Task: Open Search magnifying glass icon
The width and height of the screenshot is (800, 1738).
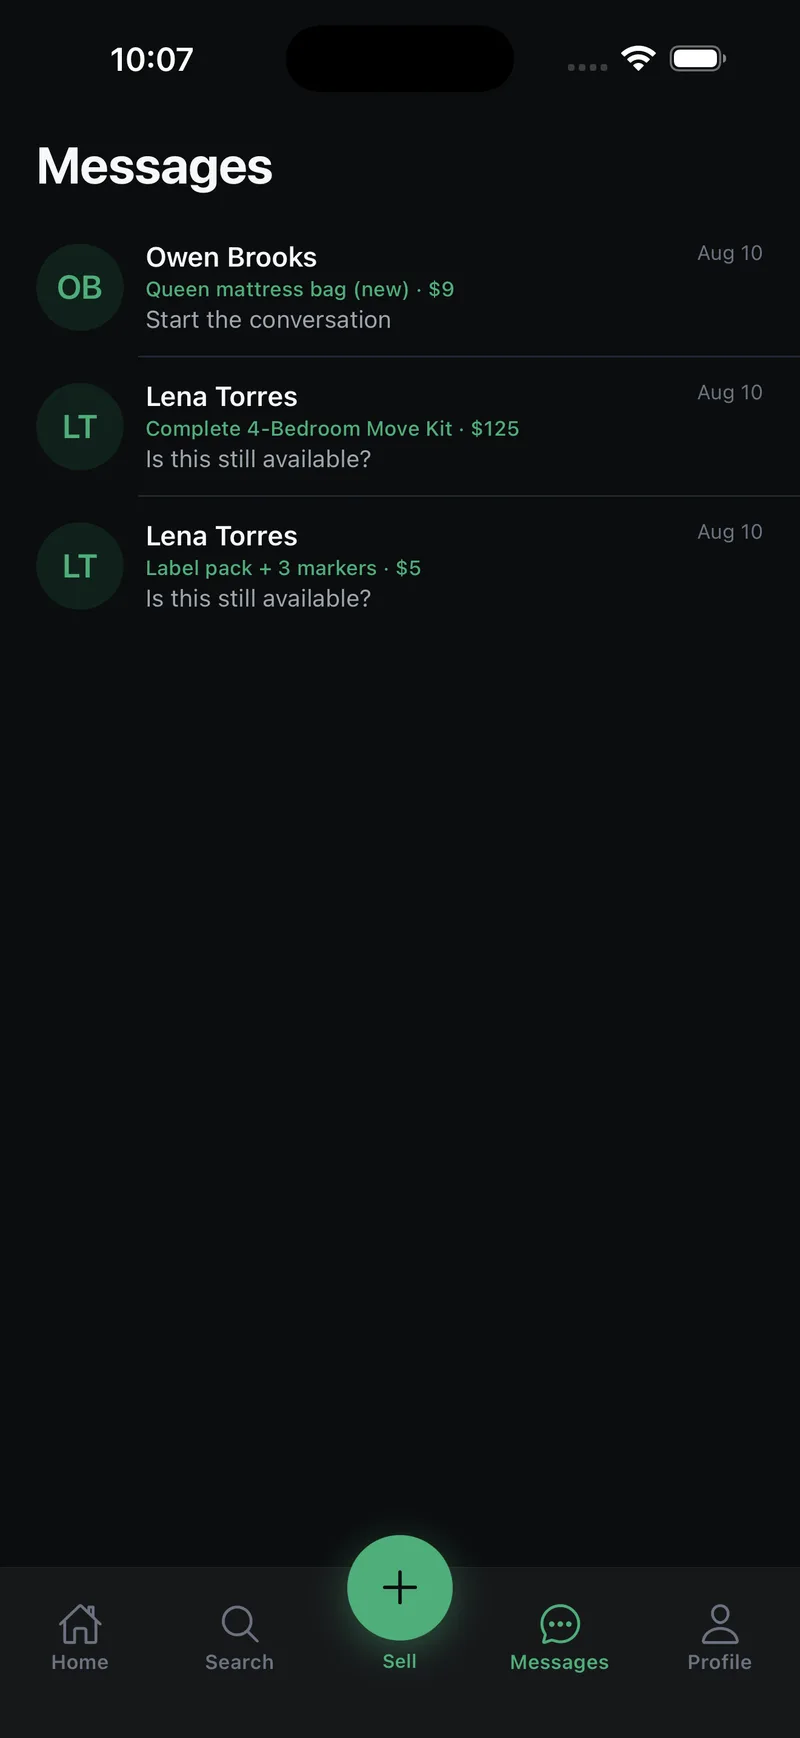Action: pyautogui.click(x=240, y=1624)
